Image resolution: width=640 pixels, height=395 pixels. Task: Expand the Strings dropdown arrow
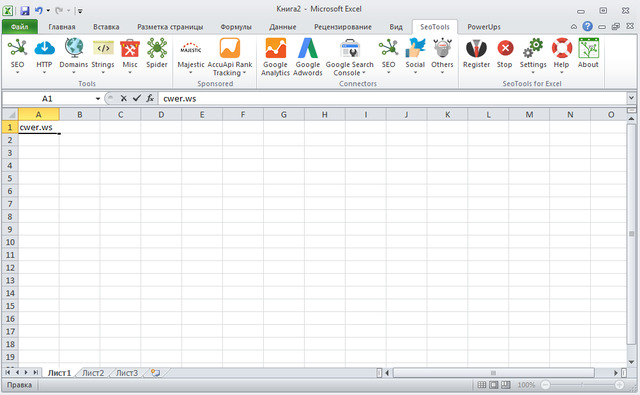tap(103, 73)
